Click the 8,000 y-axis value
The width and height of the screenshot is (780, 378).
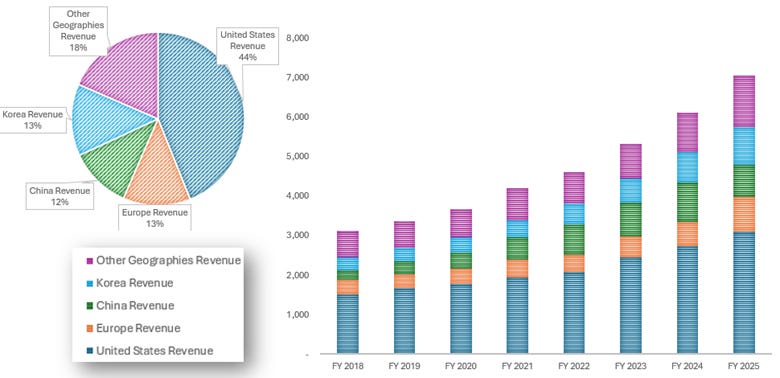[x=298, y=38]
